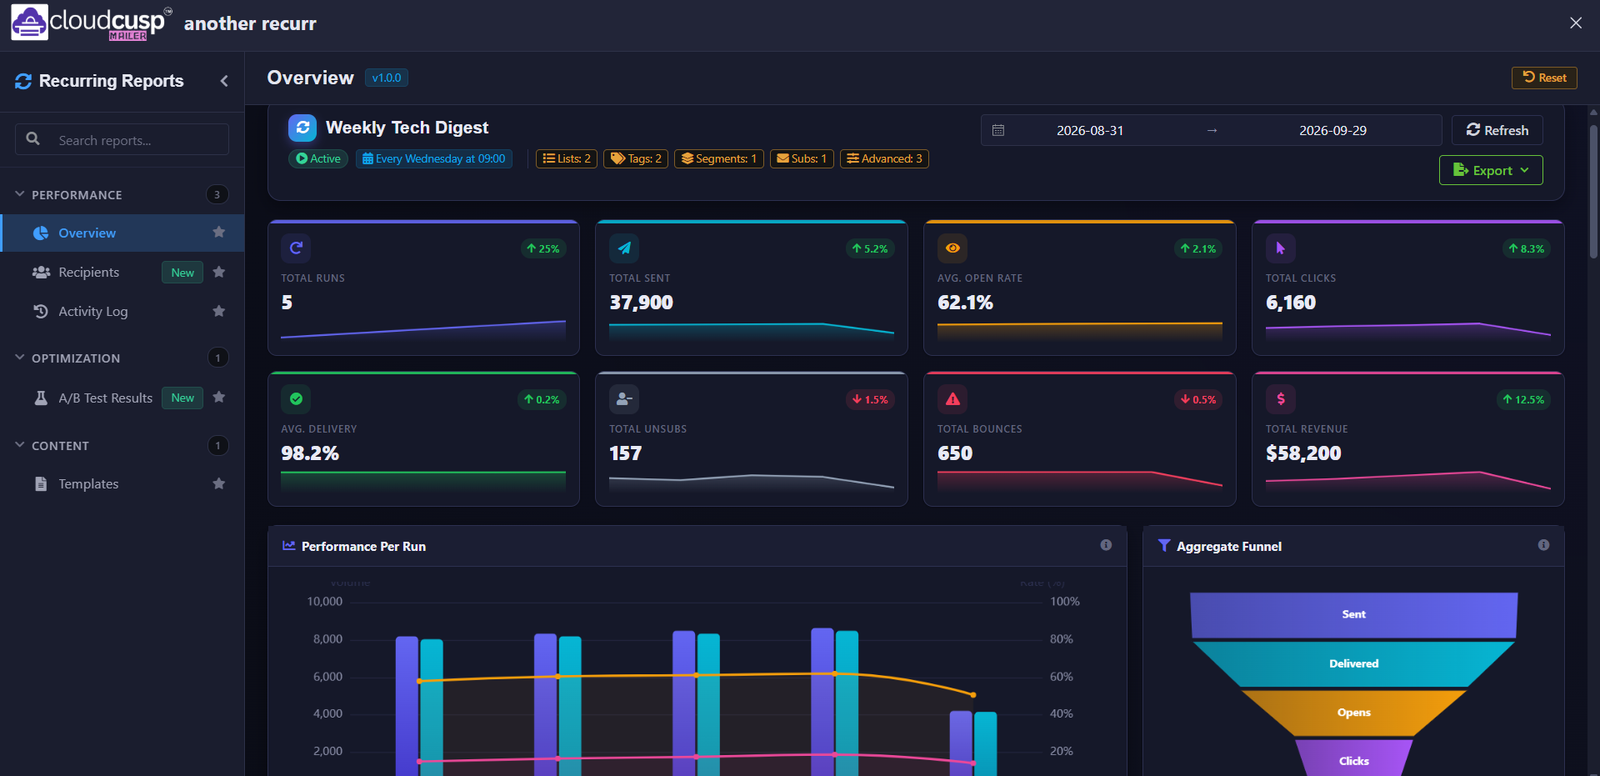1600x776 pixels.
Task: Open the Recipients menu item
Action: pyautogui.click(x=122, y=272)
